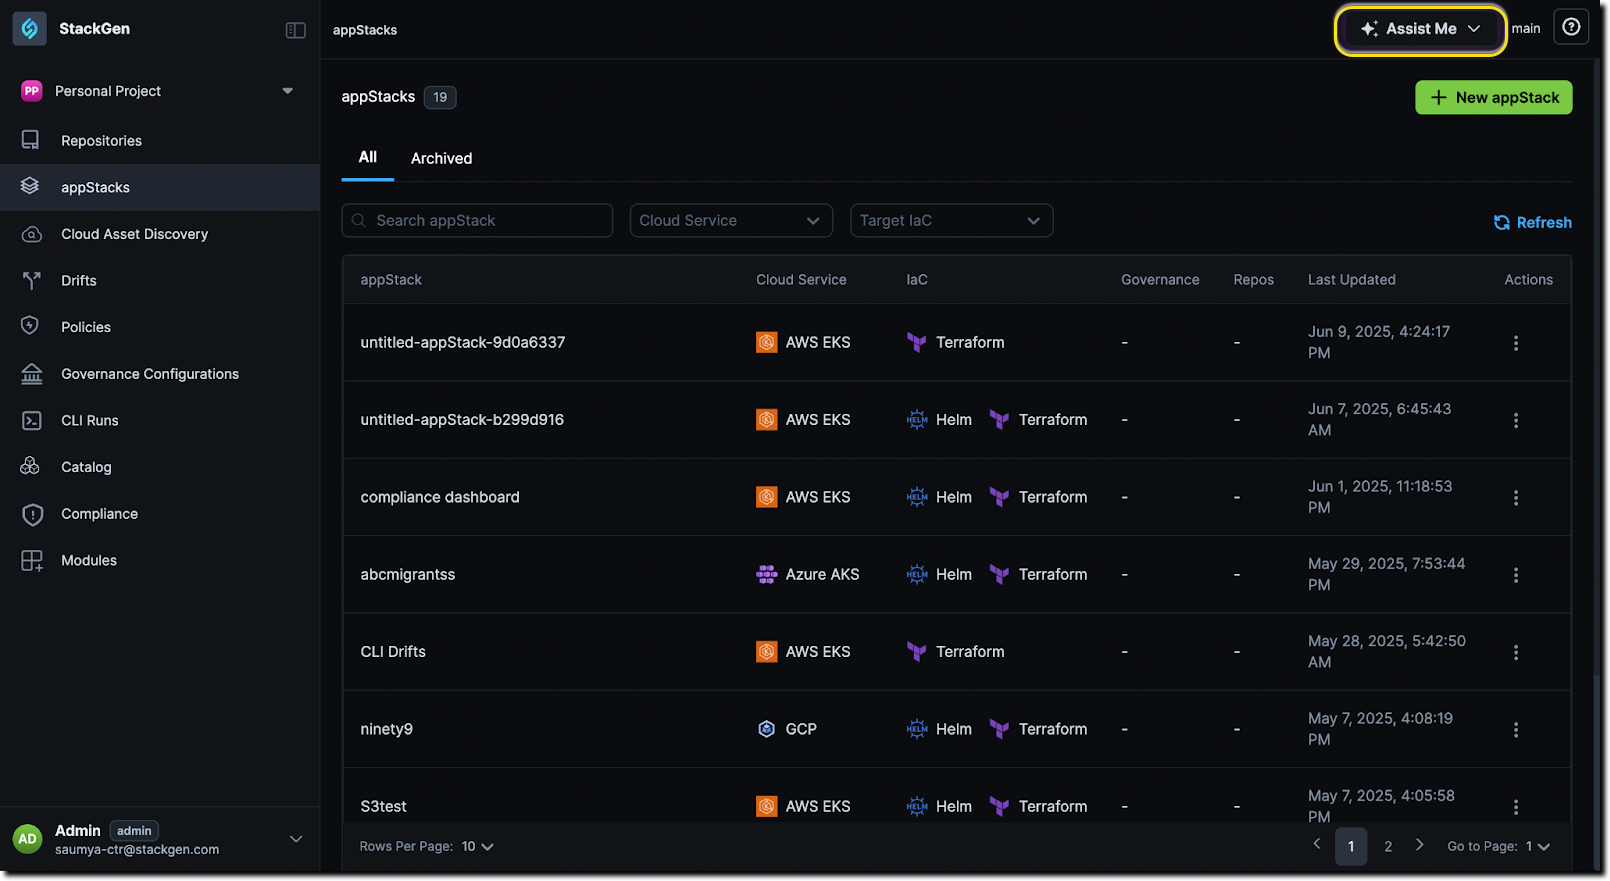Click the Governance column header

(1160, 280)
